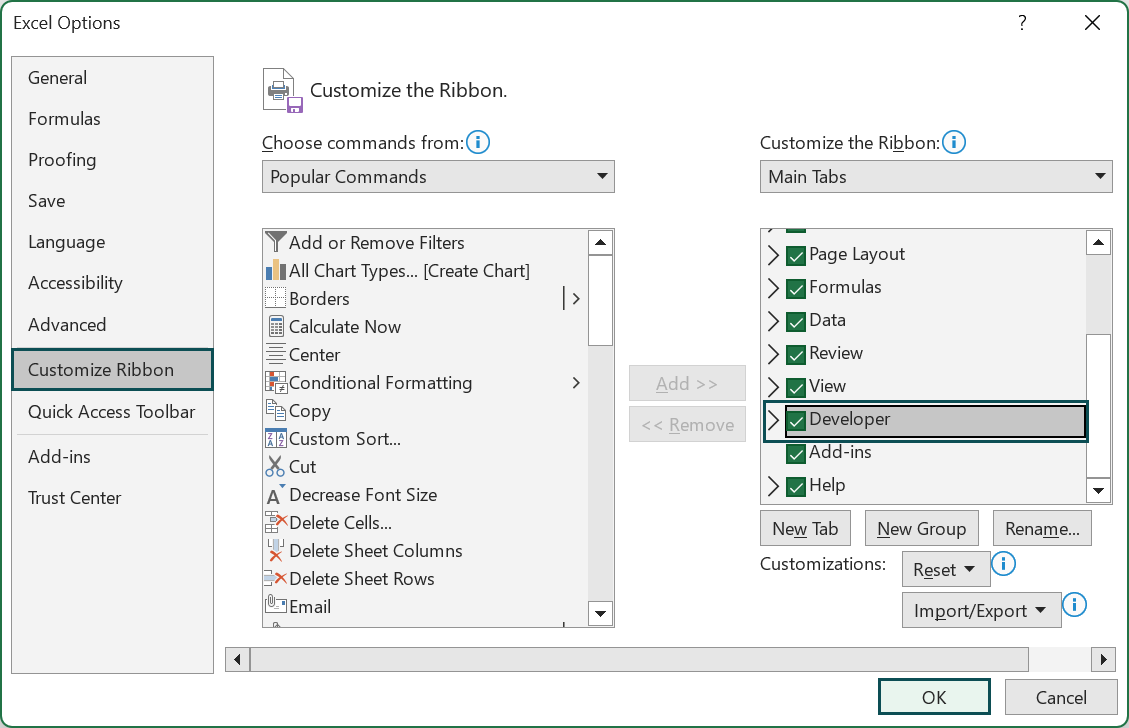Click ribbon tabs list scroll up arrow
This screenshot has height=728, width=1129.
[1098, 243]
